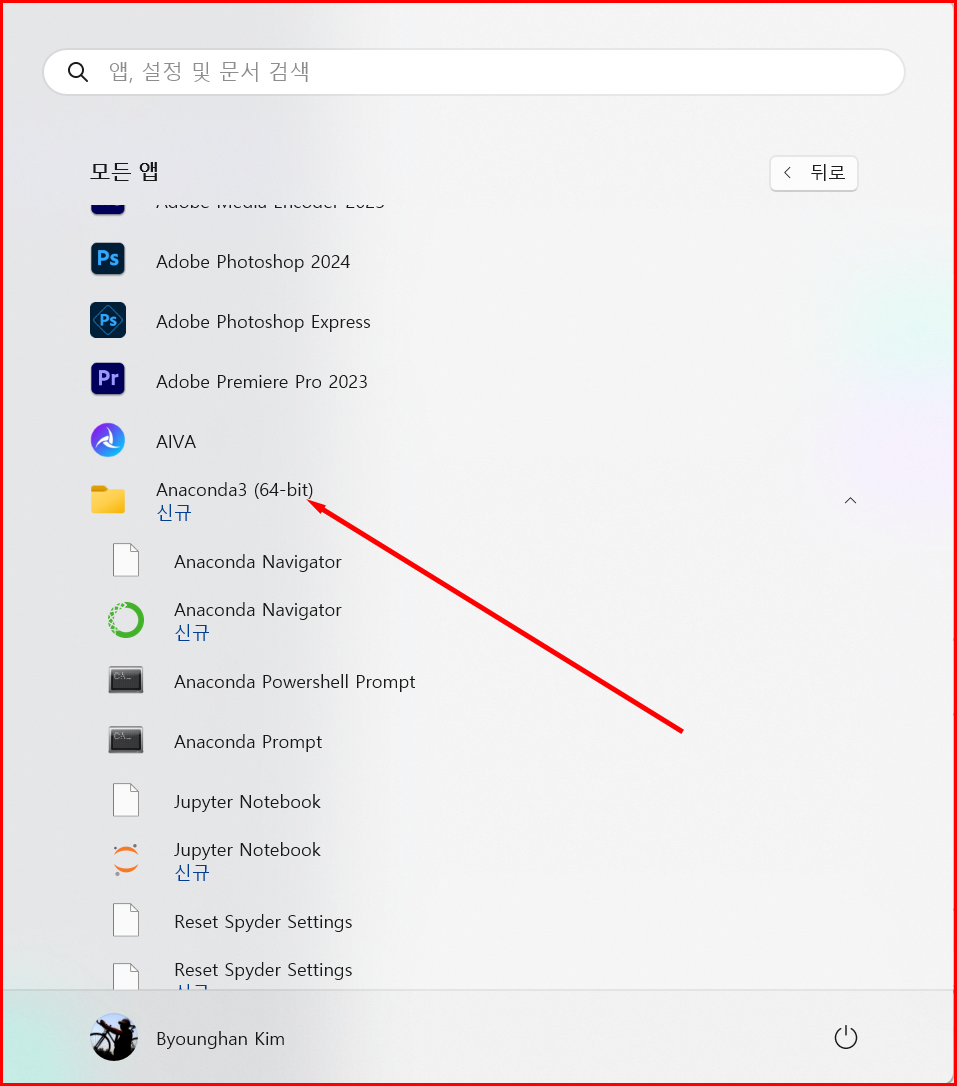Click blank-page icon of first Reset Spyder Settings
Image resolution: width=957 pixels, height=1086 pixels.
coord(126,920)
